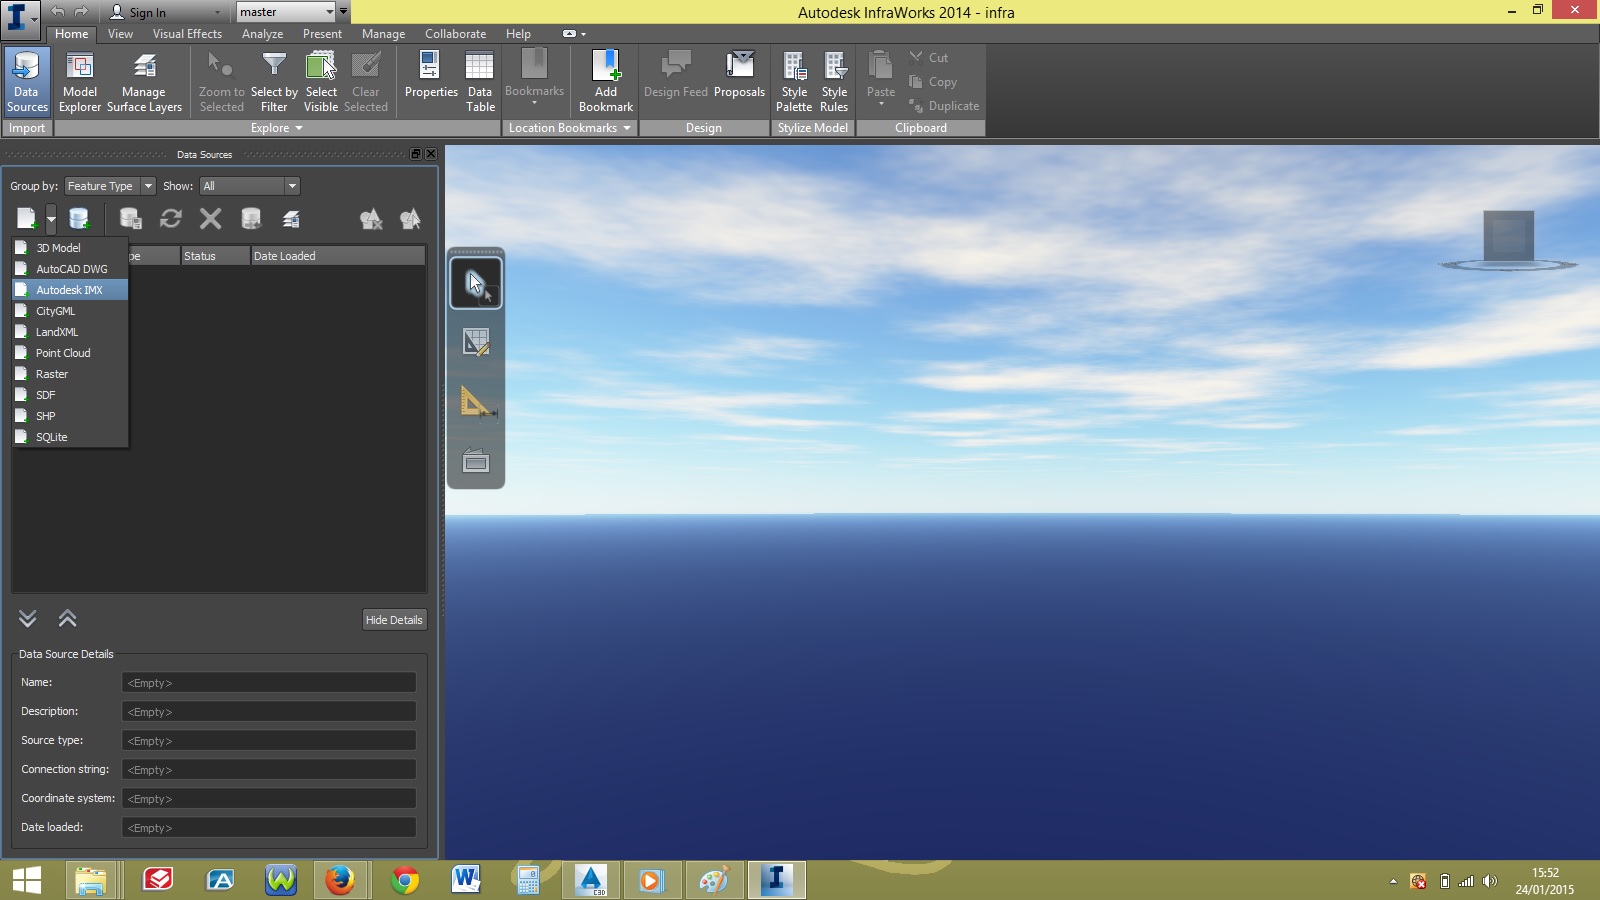Image resolution: width=1600 pixels, height=900 pixels.
Task: Click the add database data source icon
Action: [79, 218]
